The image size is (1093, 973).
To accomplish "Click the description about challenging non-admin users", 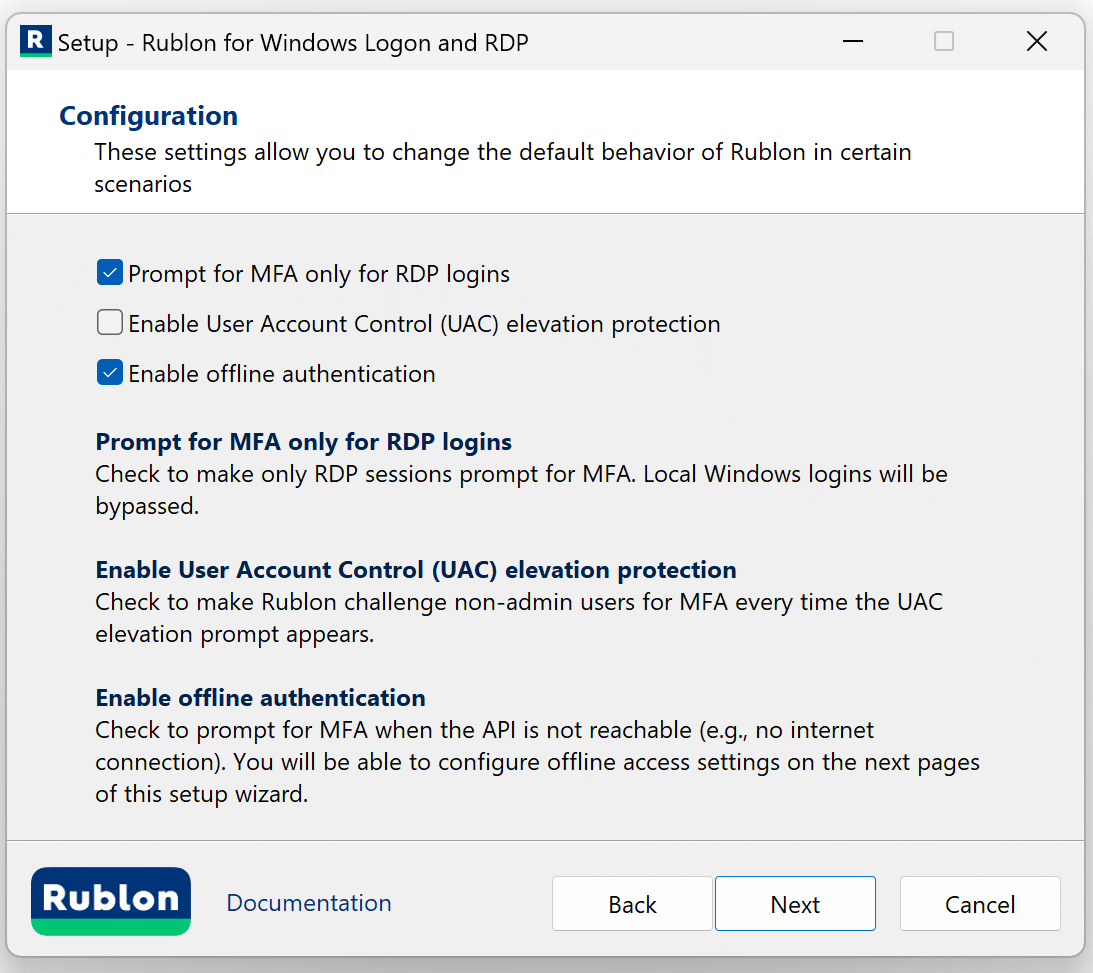I will (518, 618).
